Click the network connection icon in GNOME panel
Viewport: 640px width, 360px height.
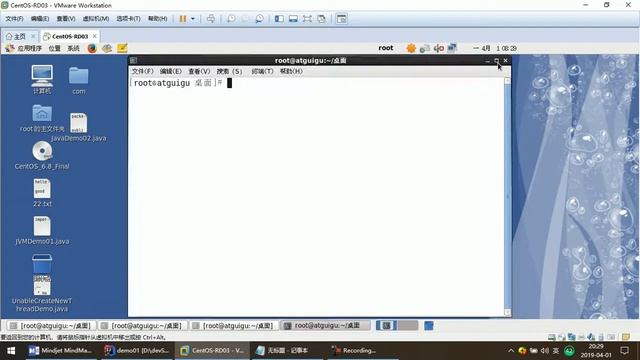[452, 48]
